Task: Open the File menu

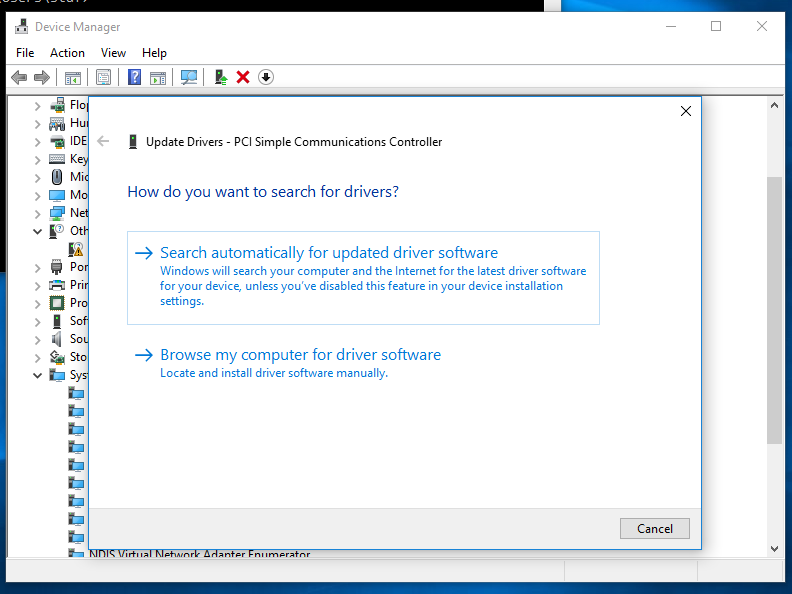Action: [x=25, y=53]
